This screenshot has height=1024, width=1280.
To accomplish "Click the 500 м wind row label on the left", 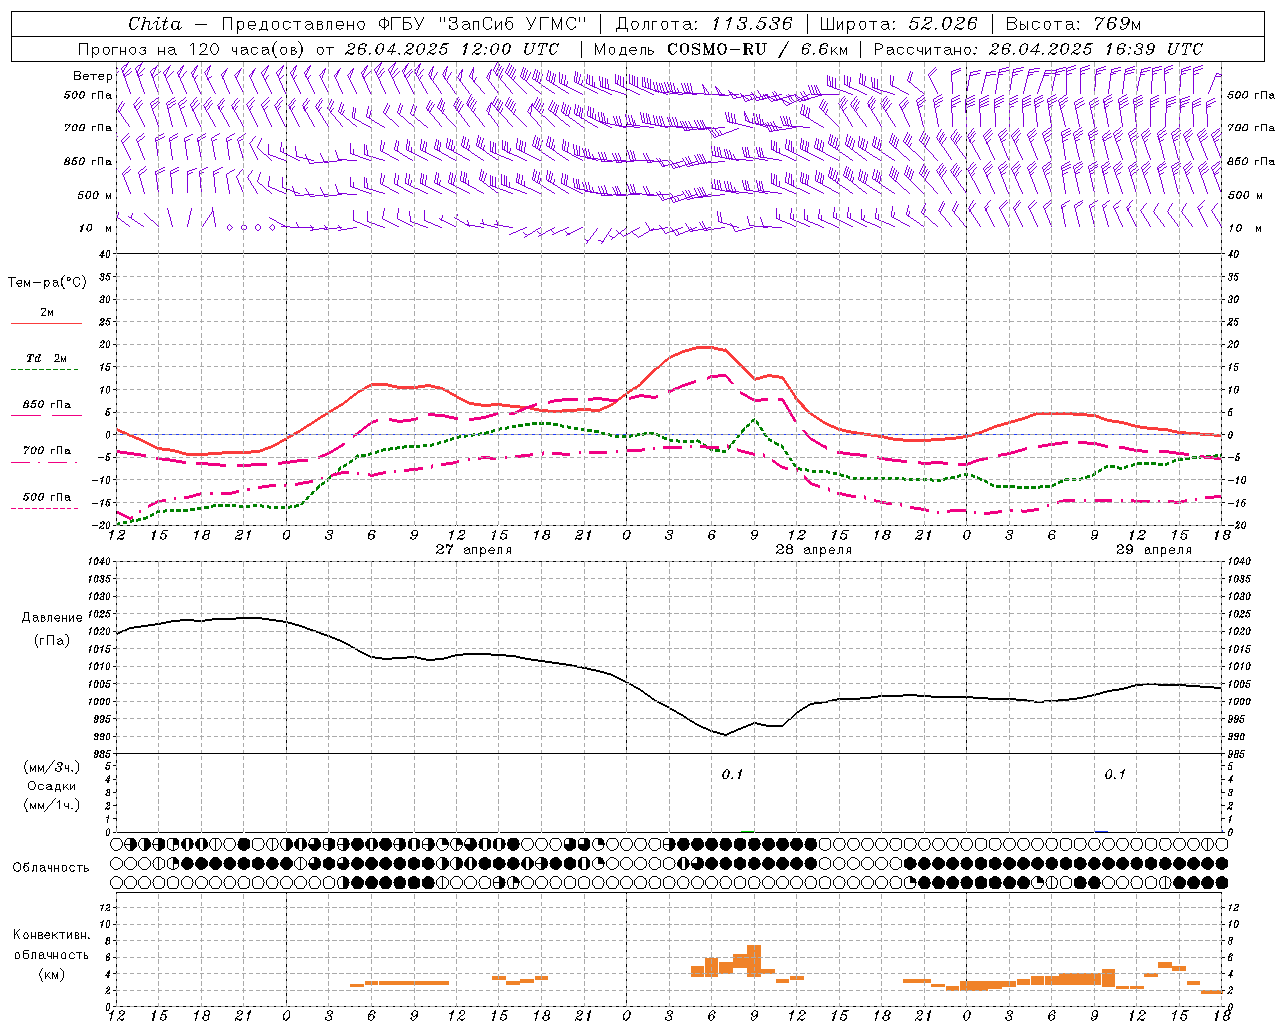I will tap(96, 195).
